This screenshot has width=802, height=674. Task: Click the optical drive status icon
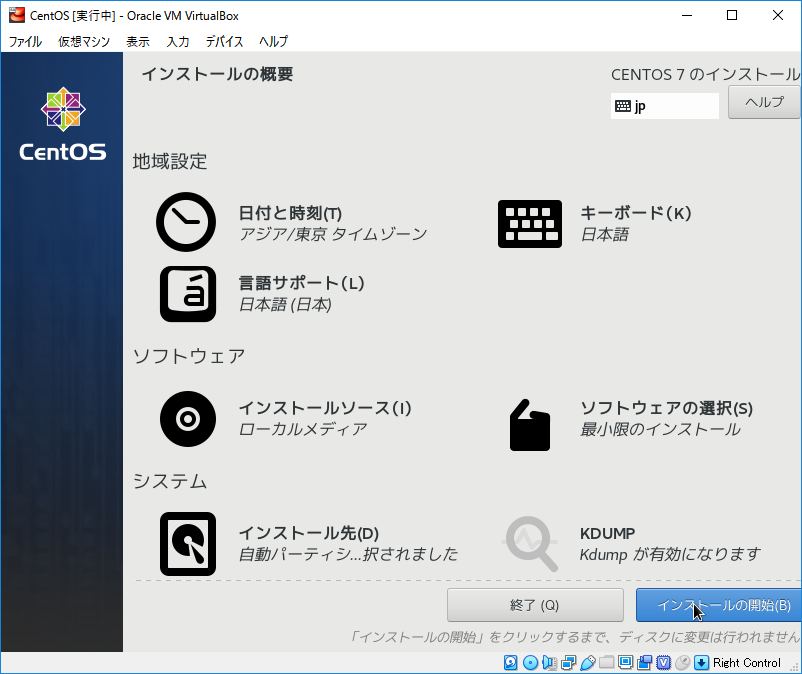pos(530,663)
